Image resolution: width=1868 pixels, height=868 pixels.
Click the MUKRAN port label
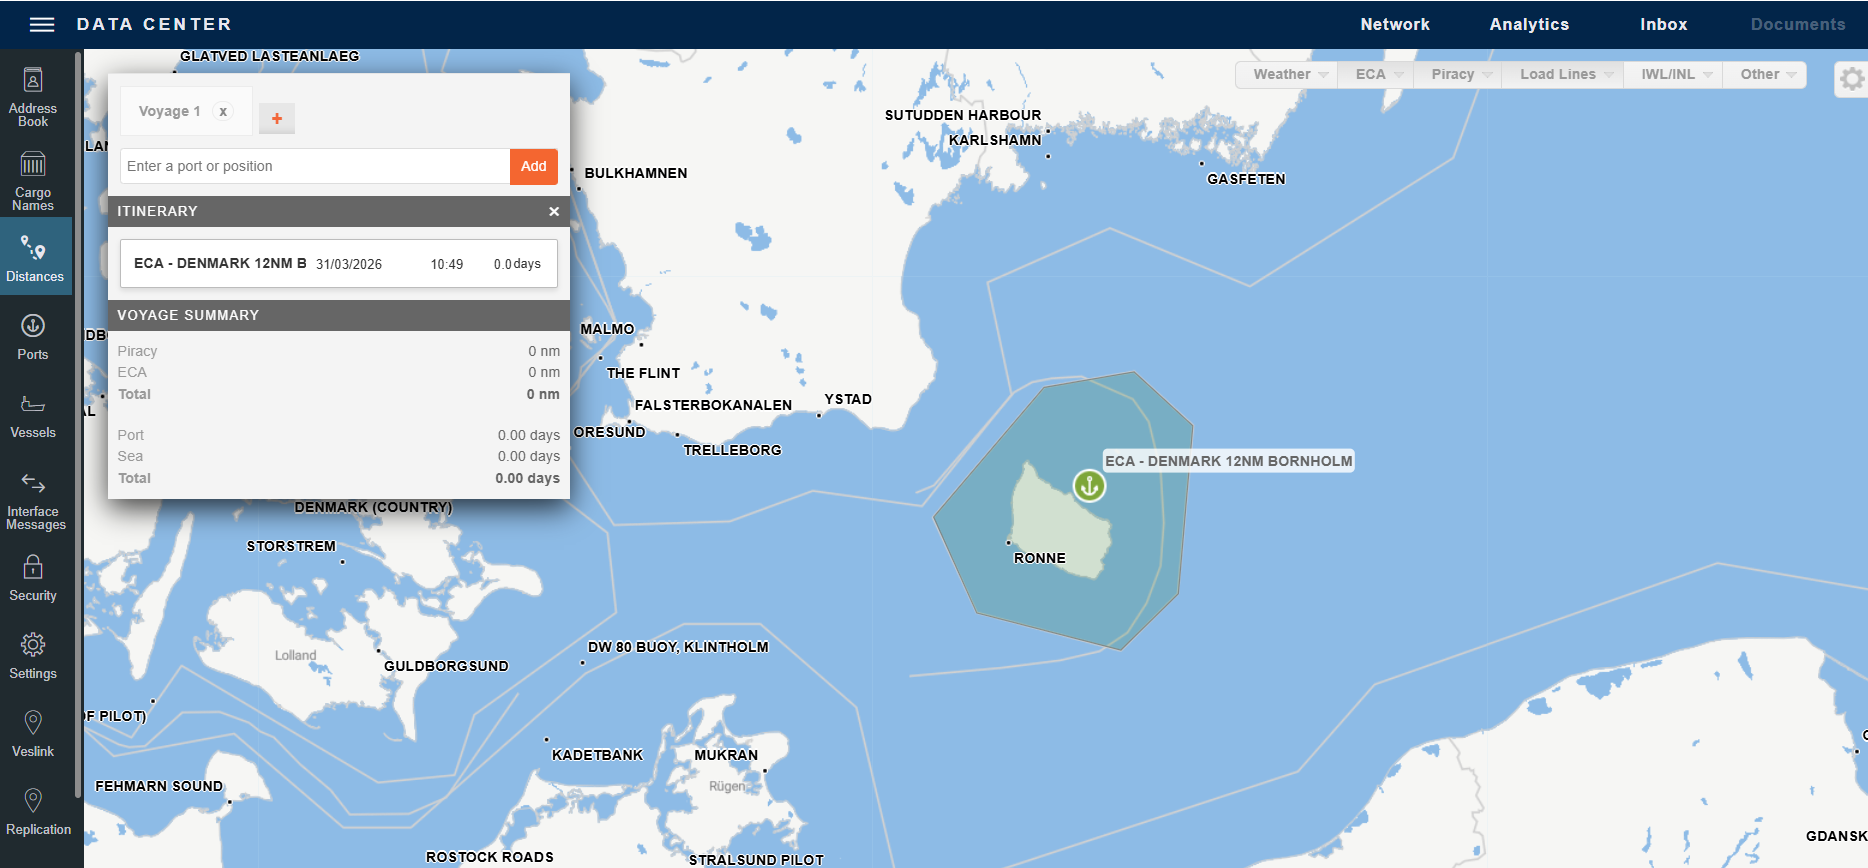726,755
